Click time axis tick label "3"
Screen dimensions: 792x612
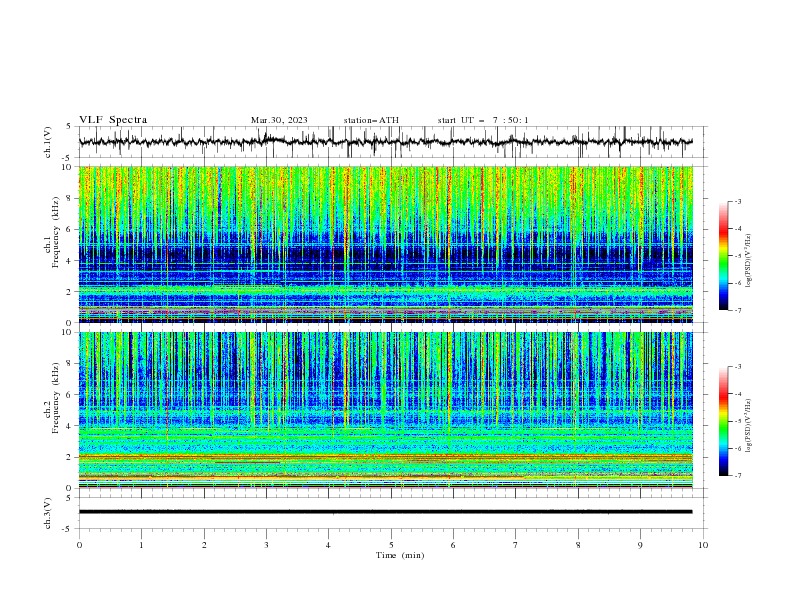point(266,545)
